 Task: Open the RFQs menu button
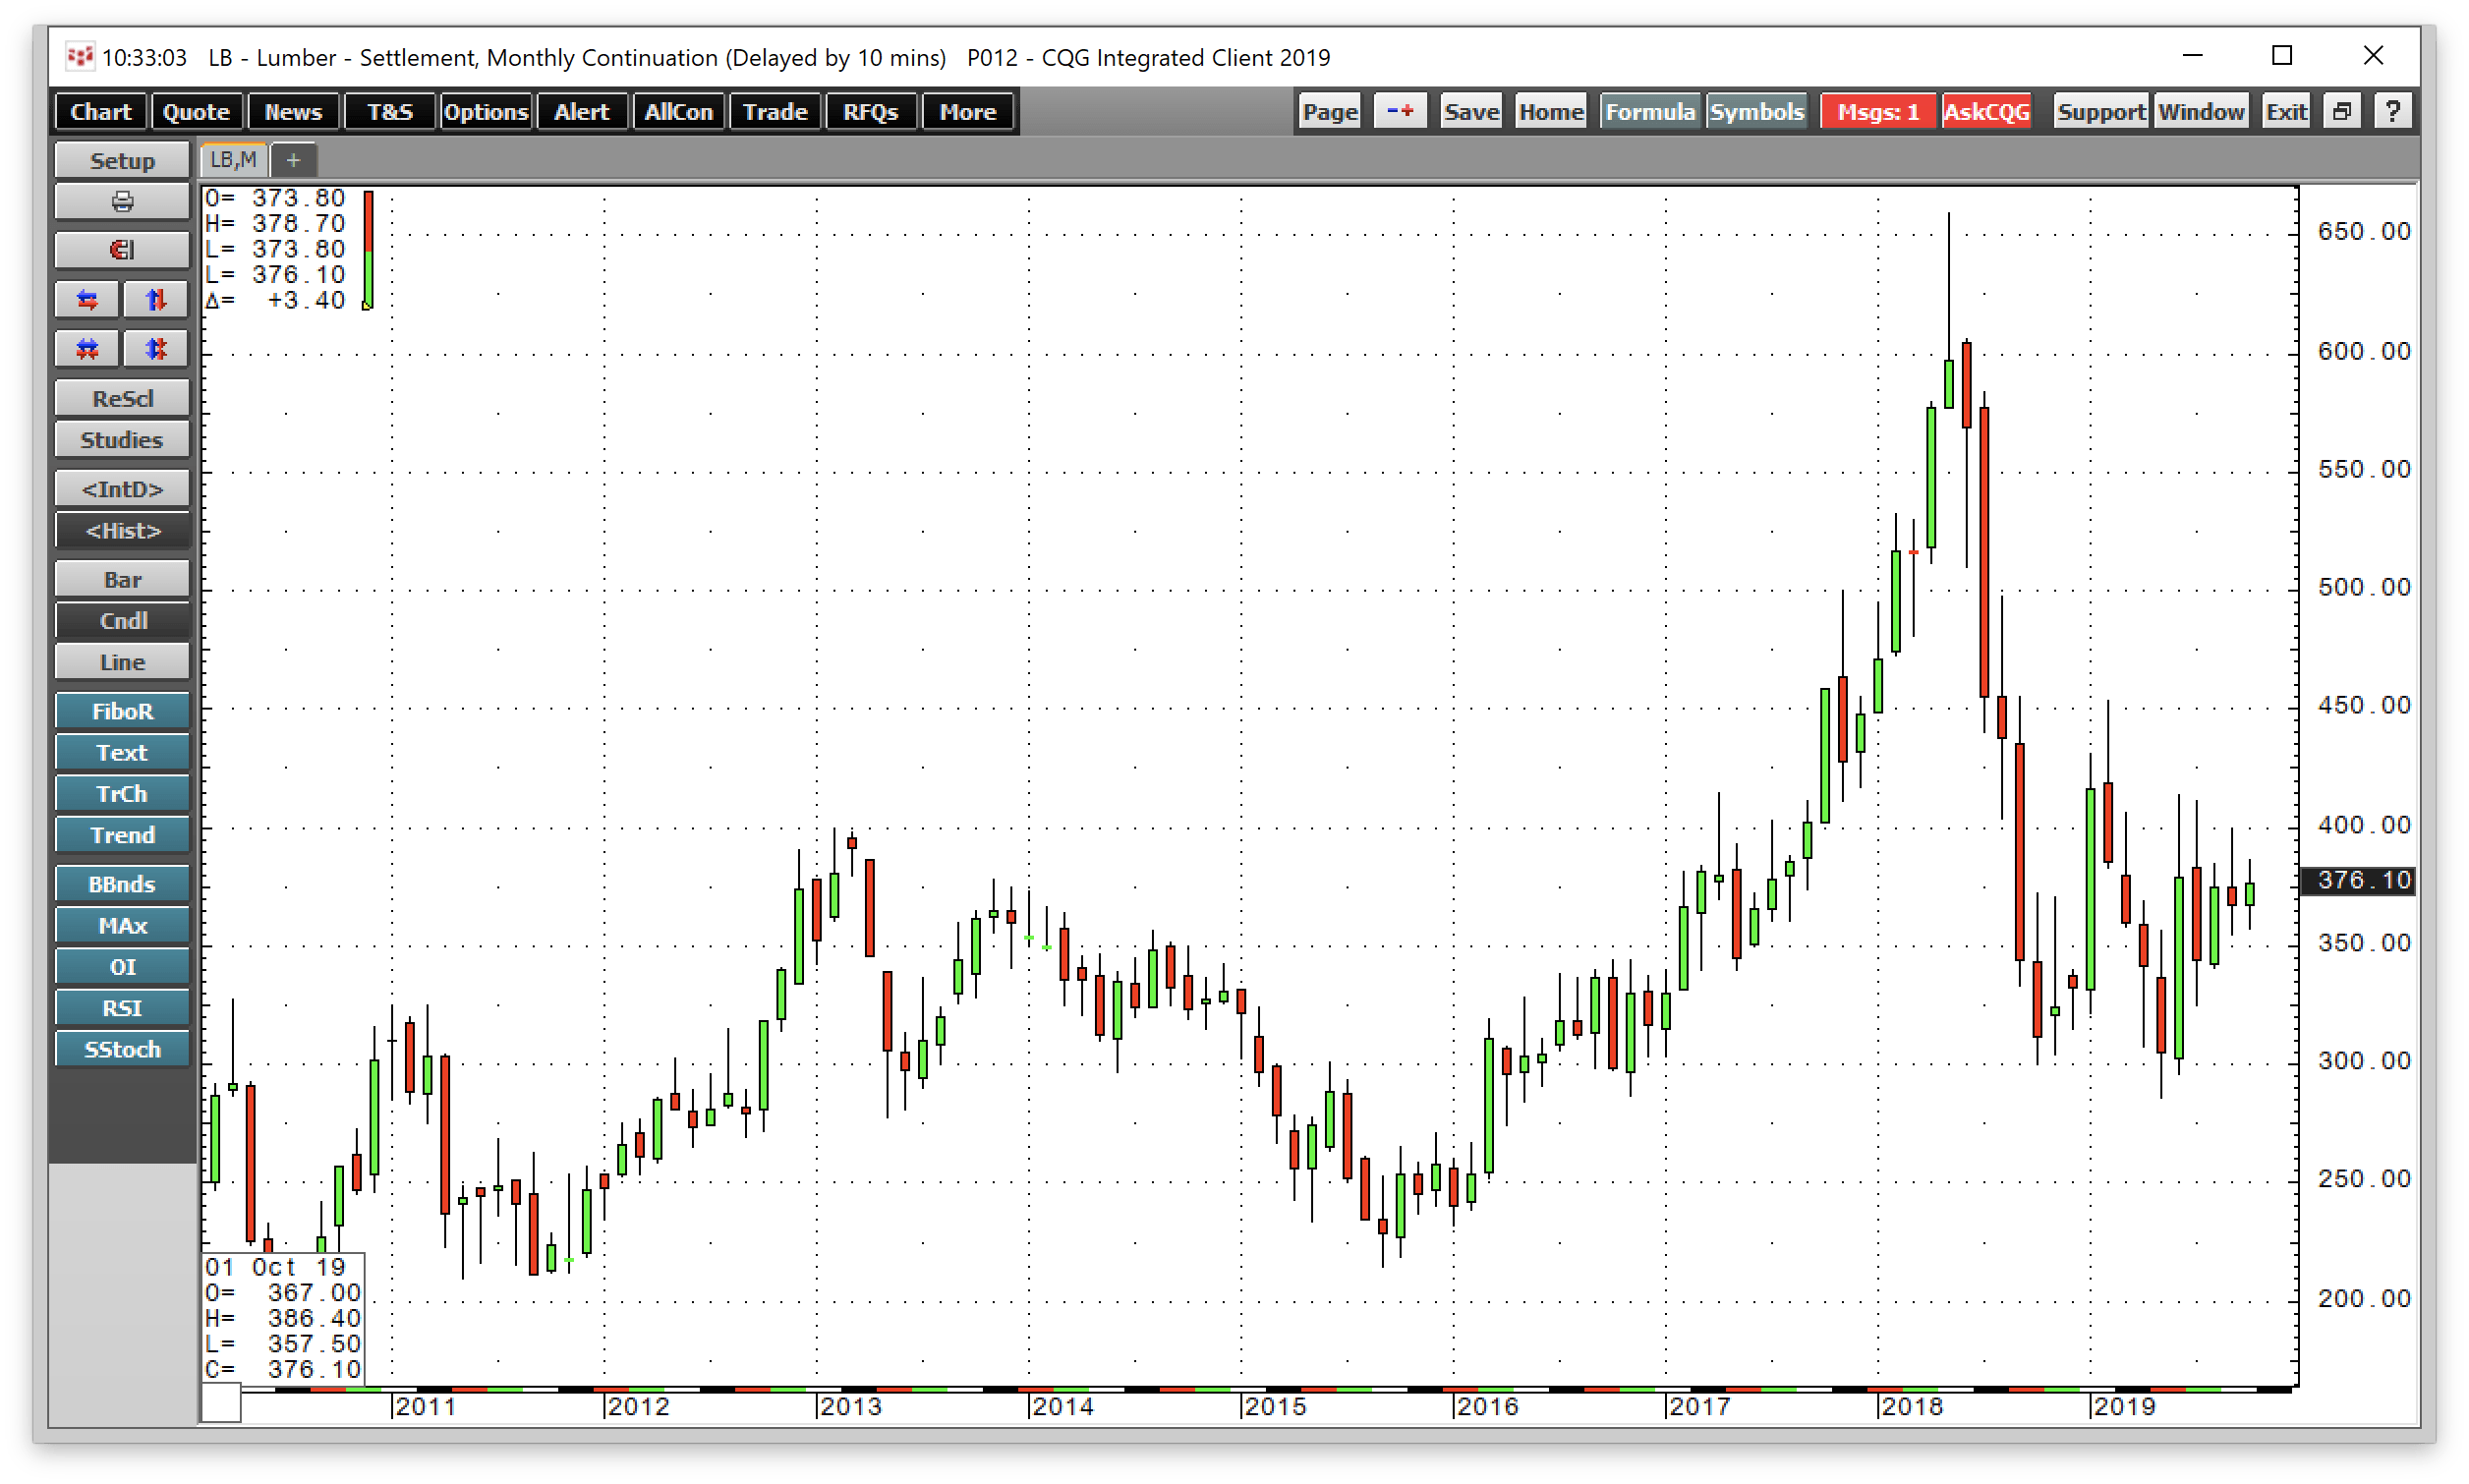(x=871, y=111)
